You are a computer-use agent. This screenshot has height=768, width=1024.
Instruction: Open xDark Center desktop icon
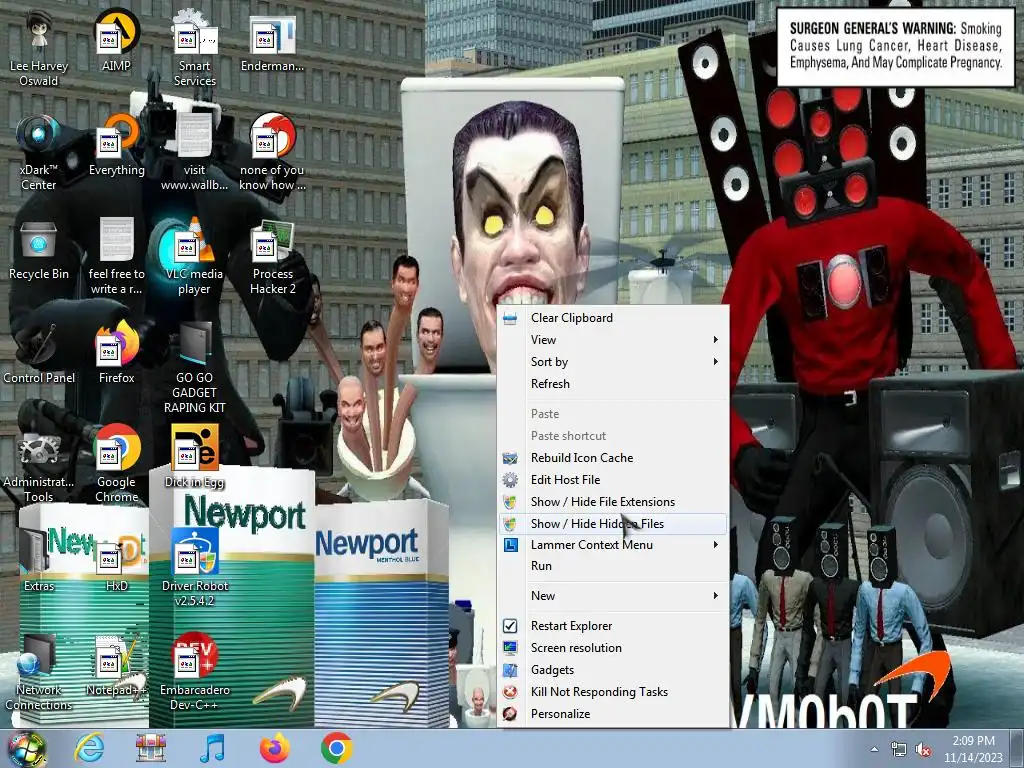(x=39, y=153)
